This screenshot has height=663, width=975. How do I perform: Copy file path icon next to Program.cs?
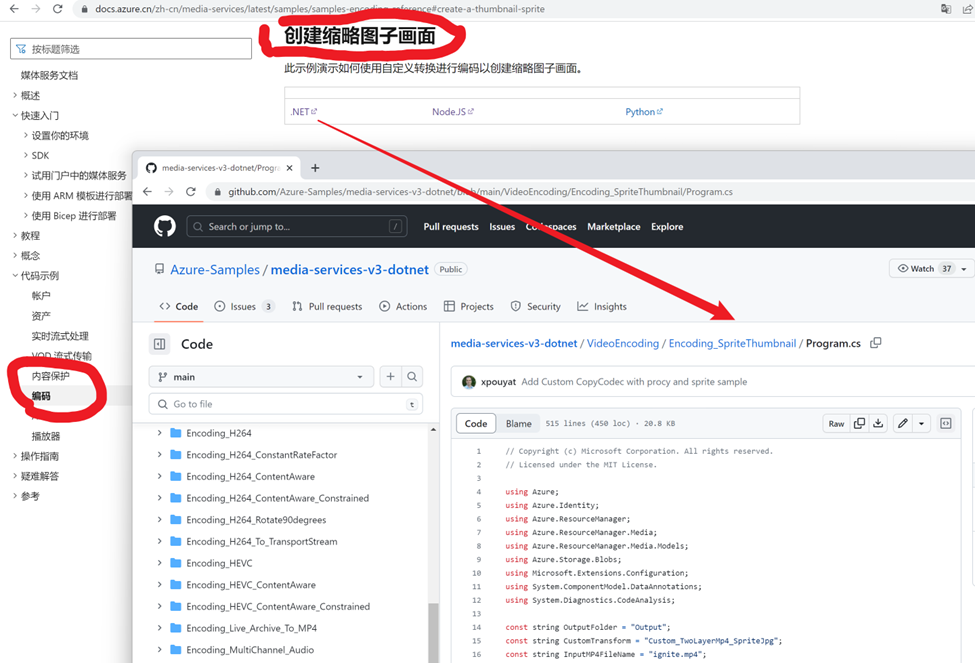[876, 343]
